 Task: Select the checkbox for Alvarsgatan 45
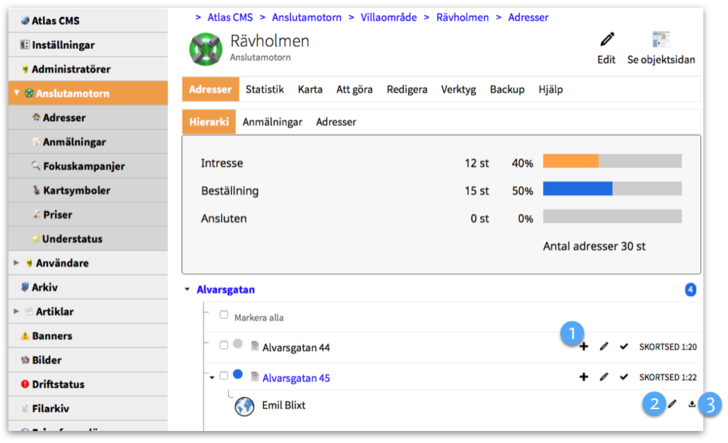point(224,377)
